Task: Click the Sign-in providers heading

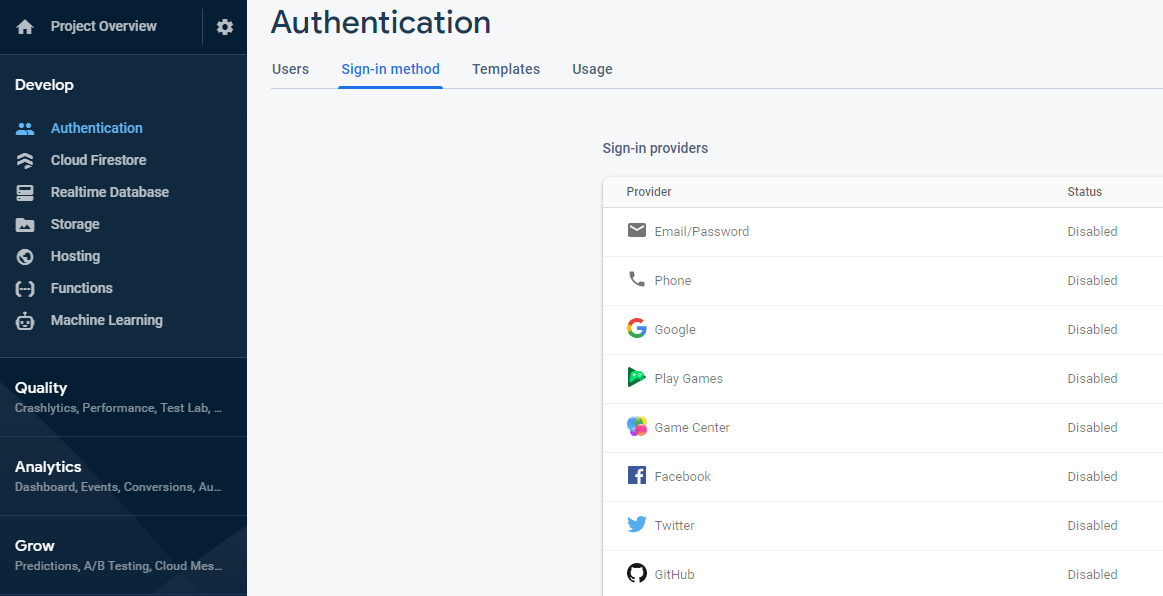Action: [655, 148]
